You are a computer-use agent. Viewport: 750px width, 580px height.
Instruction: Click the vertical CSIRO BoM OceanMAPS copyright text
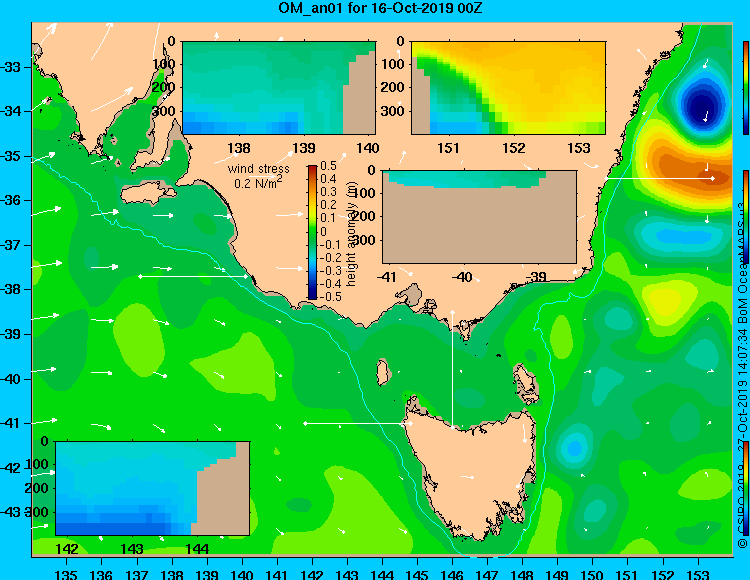(742, 375)
